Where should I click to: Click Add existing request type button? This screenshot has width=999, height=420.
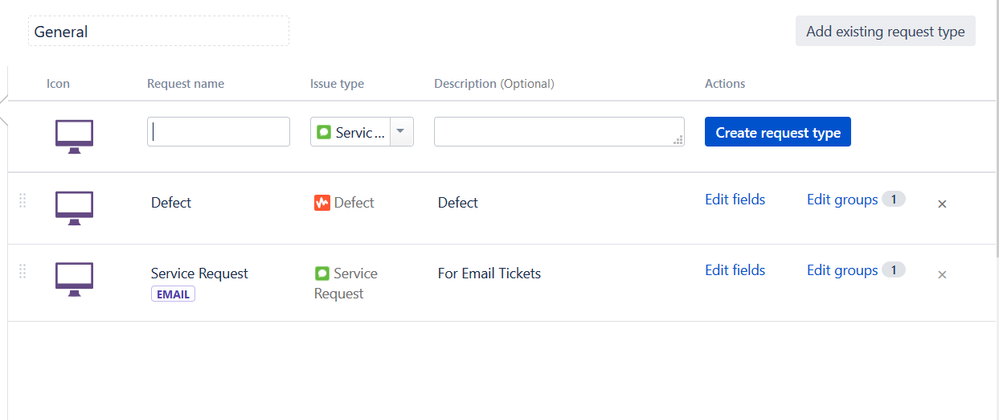(x=886, y=31)
